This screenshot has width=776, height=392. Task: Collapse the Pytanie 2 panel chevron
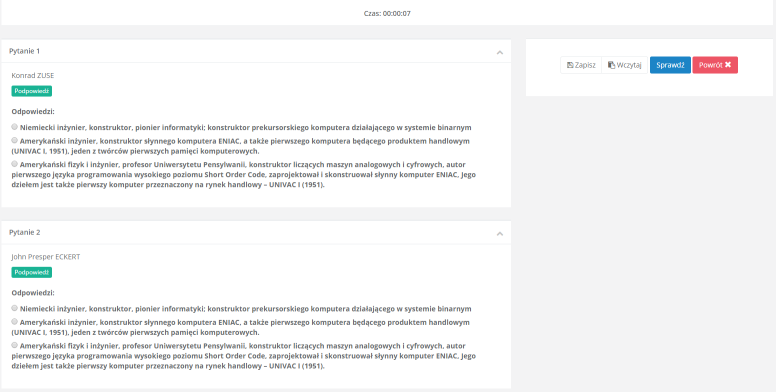(500, 233)
